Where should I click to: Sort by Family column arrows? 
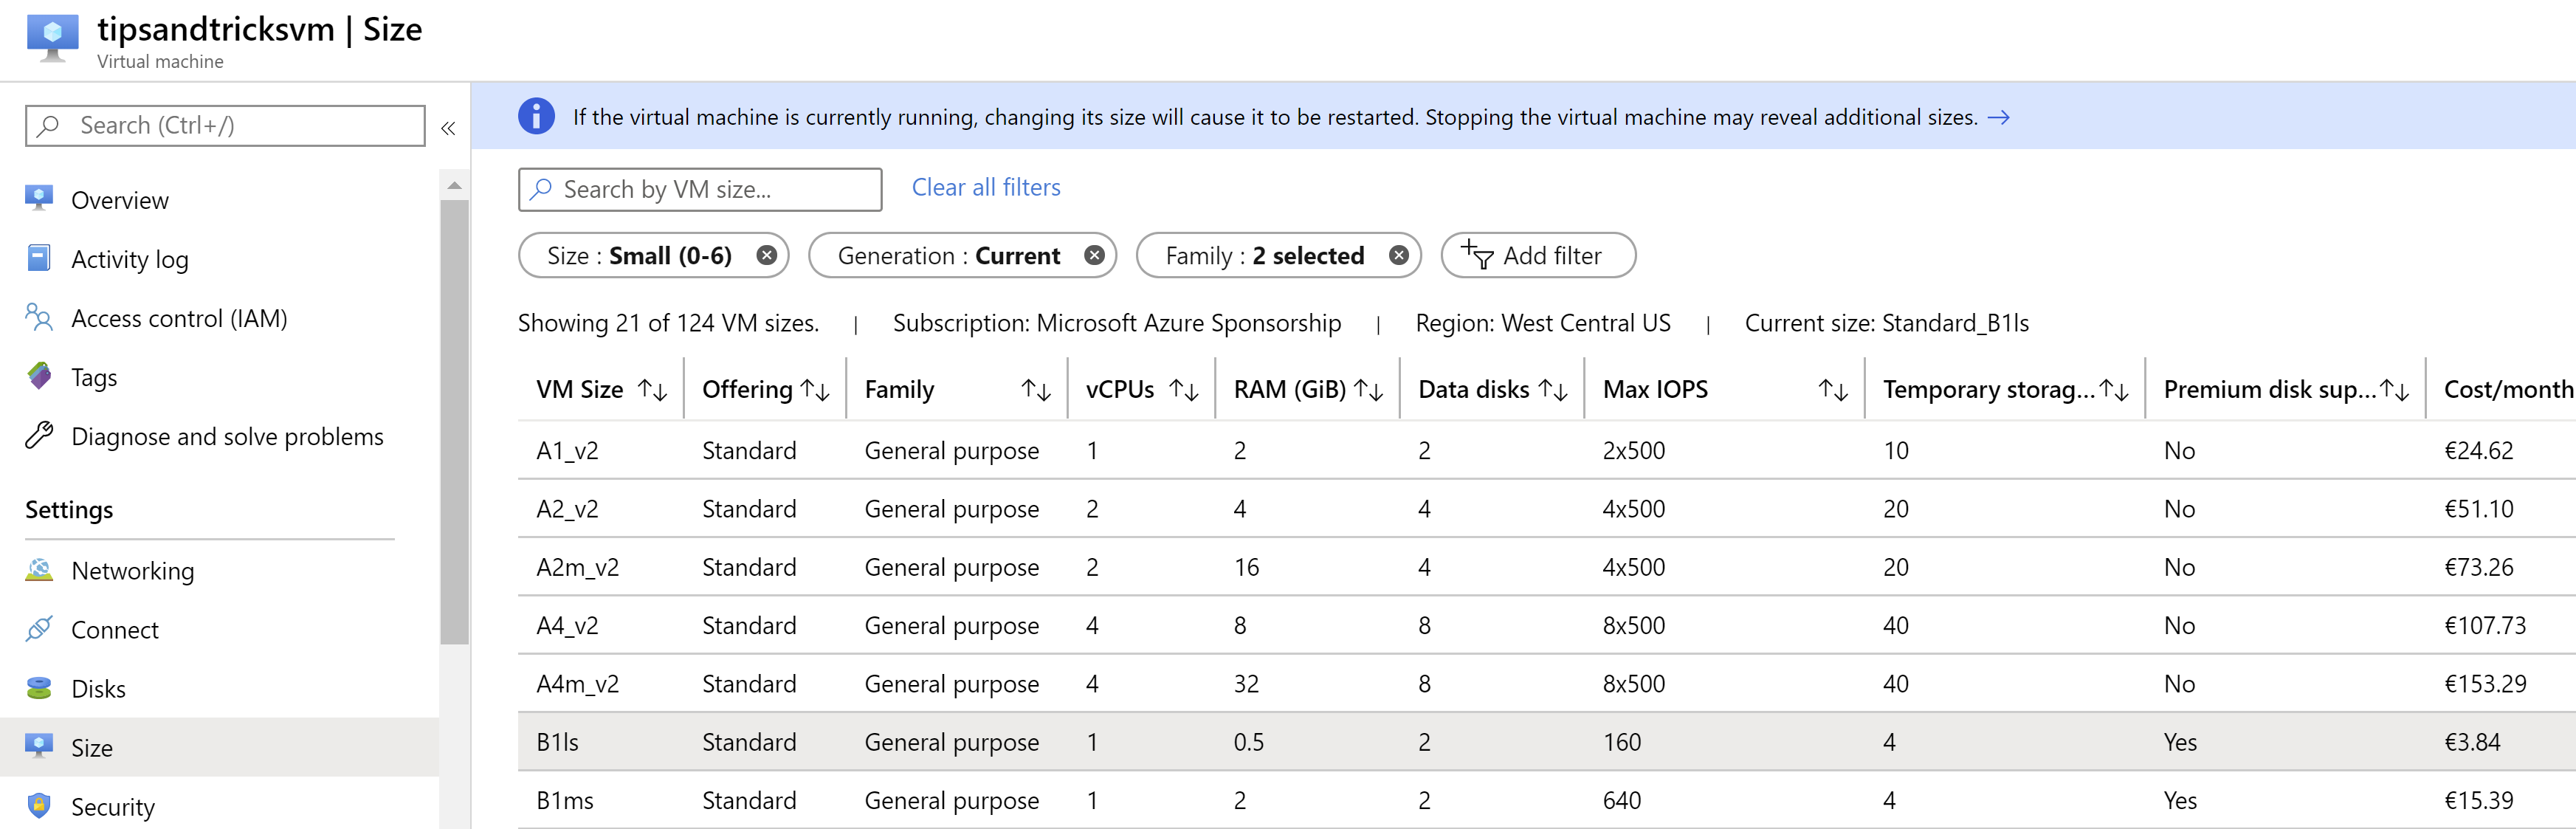(1036, 390)
